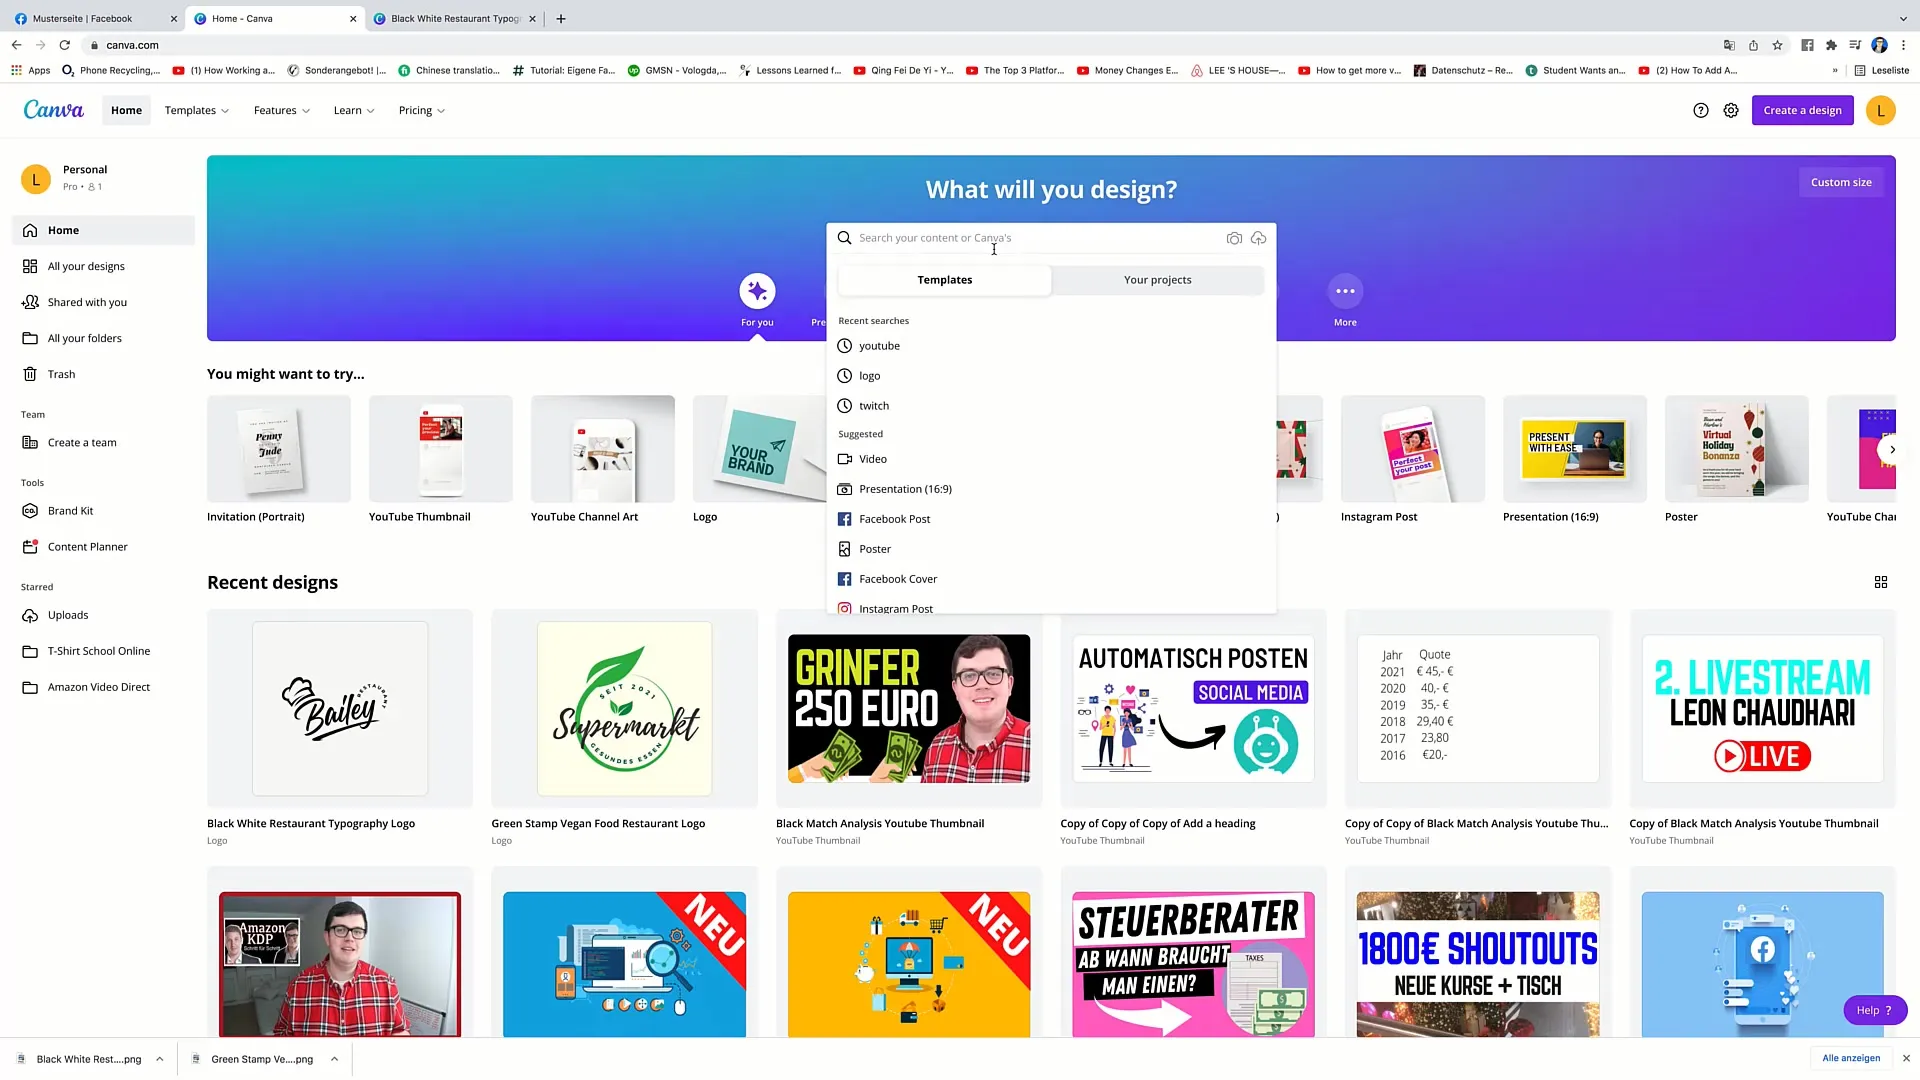Click the Canva home logo icon
This screenshot has width=1920, height=1080.
click(53, 109)
